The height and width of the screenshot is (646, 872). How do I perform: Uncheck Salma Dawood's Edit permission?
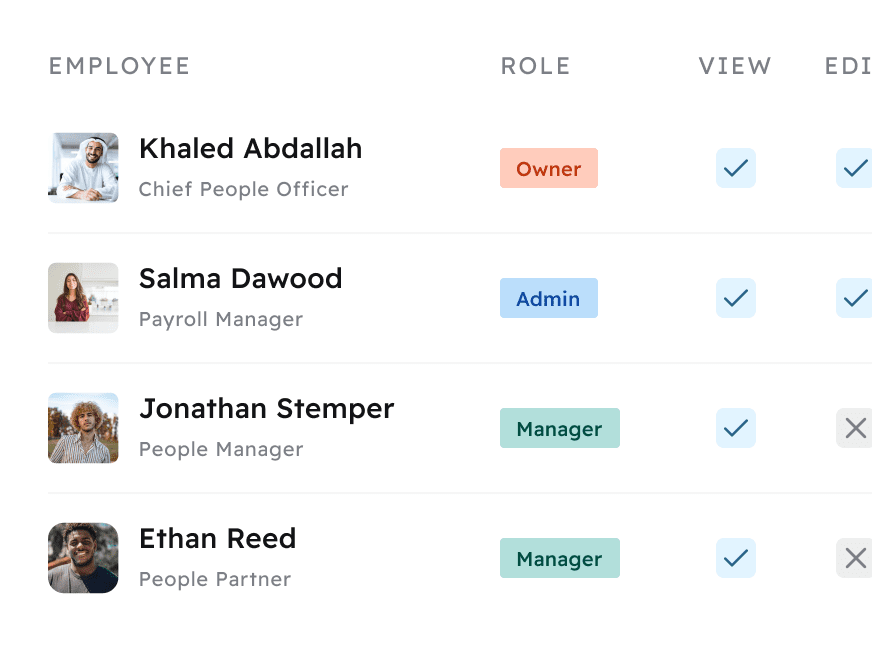(854, 298)
